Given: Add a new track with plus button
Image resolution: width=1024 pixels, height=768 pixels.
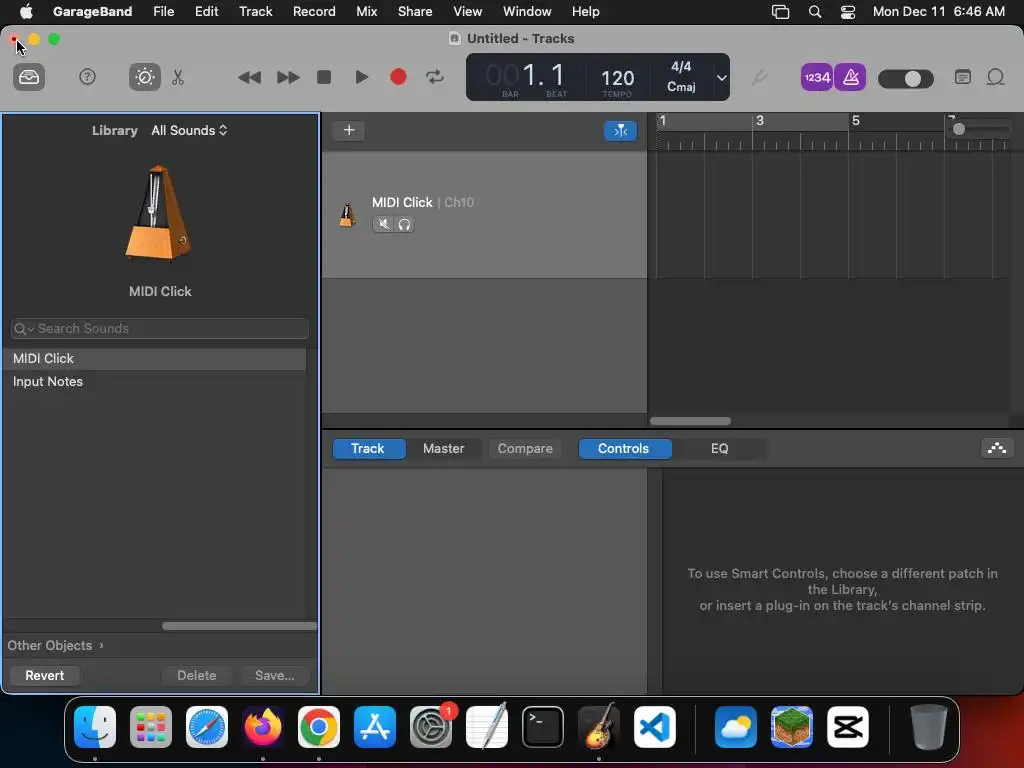Looking at the screenshot, I should (x=349, y=130).
